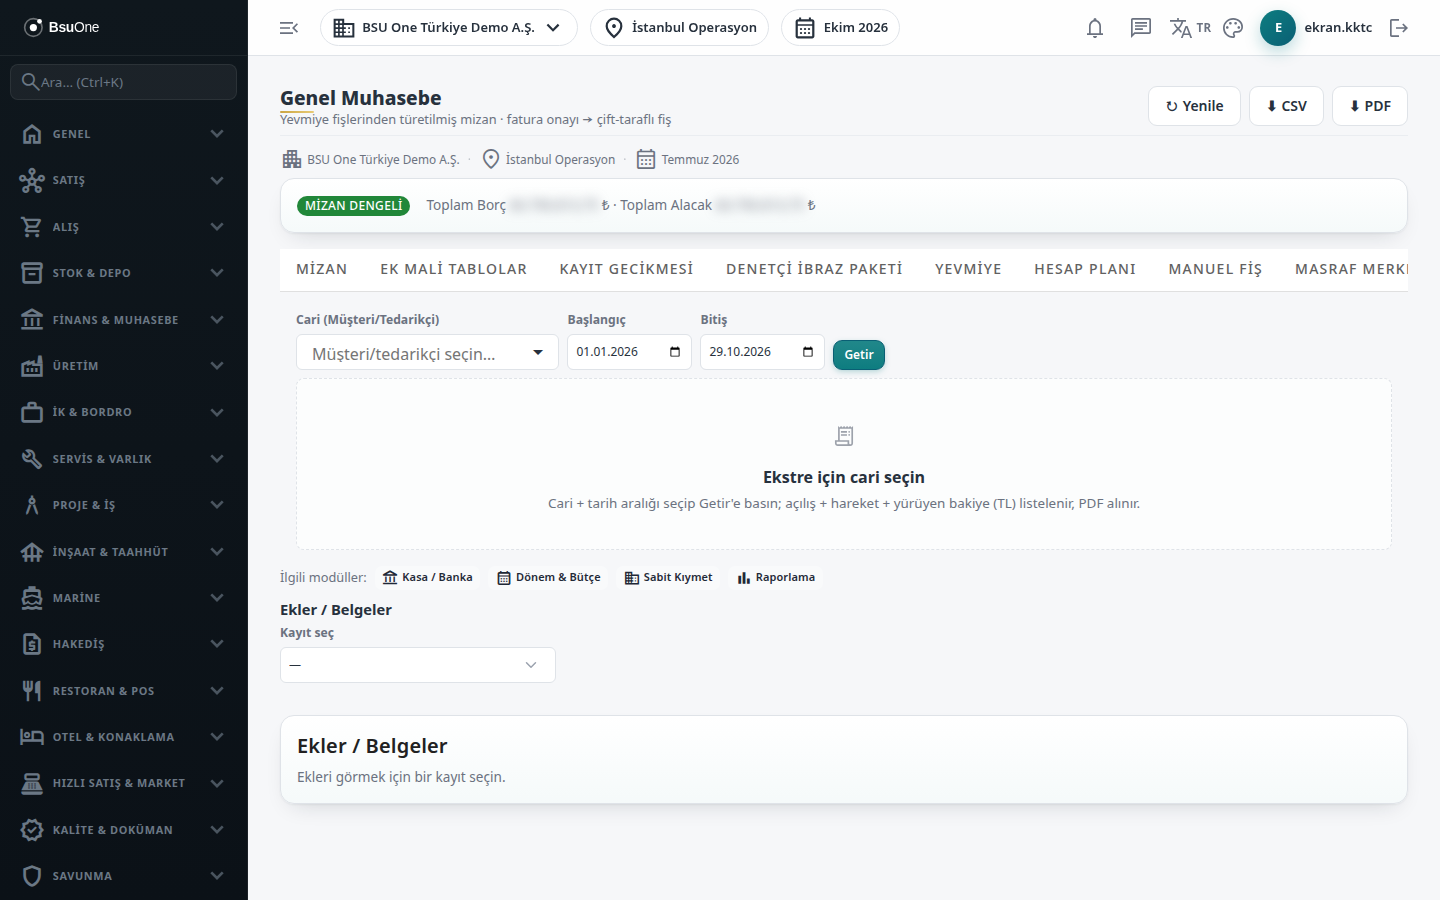Open the Kayıt seç dropdown
This screenshot has width=1440, height=900.
point(418,665)
